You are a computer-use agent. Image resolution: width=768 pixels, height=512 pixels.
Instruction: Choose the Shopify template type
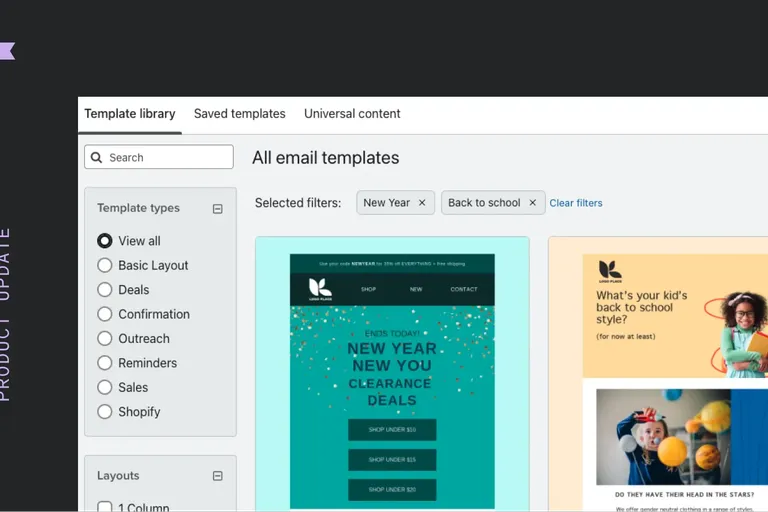pyautogui.click(x=104, y=412)
